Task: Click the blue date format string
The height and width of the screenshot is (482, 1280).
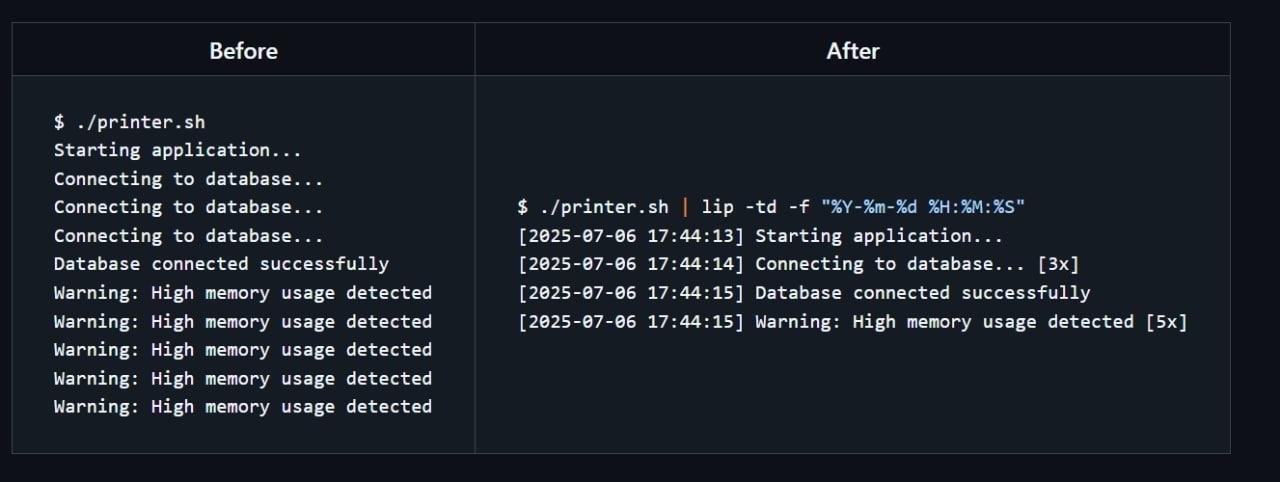Action: pyautogui.click(x=923, y=208)
